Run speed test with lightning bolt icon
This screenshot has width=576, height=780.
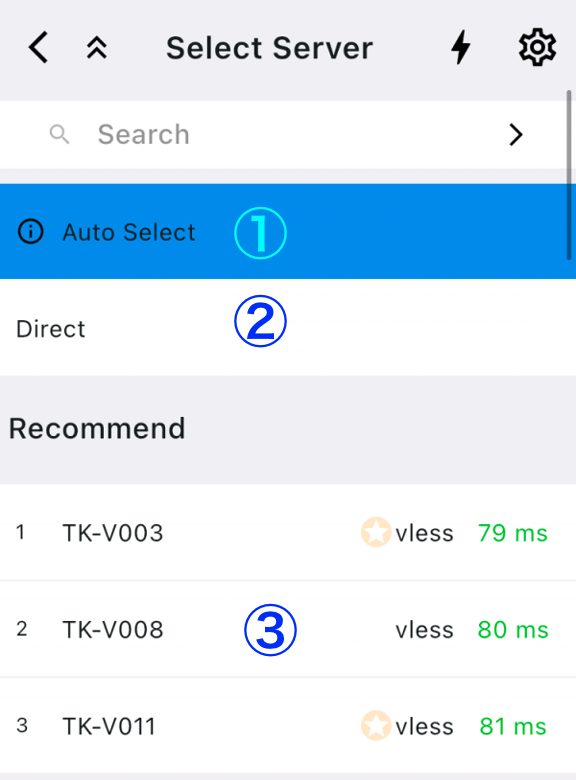(461, 47)
